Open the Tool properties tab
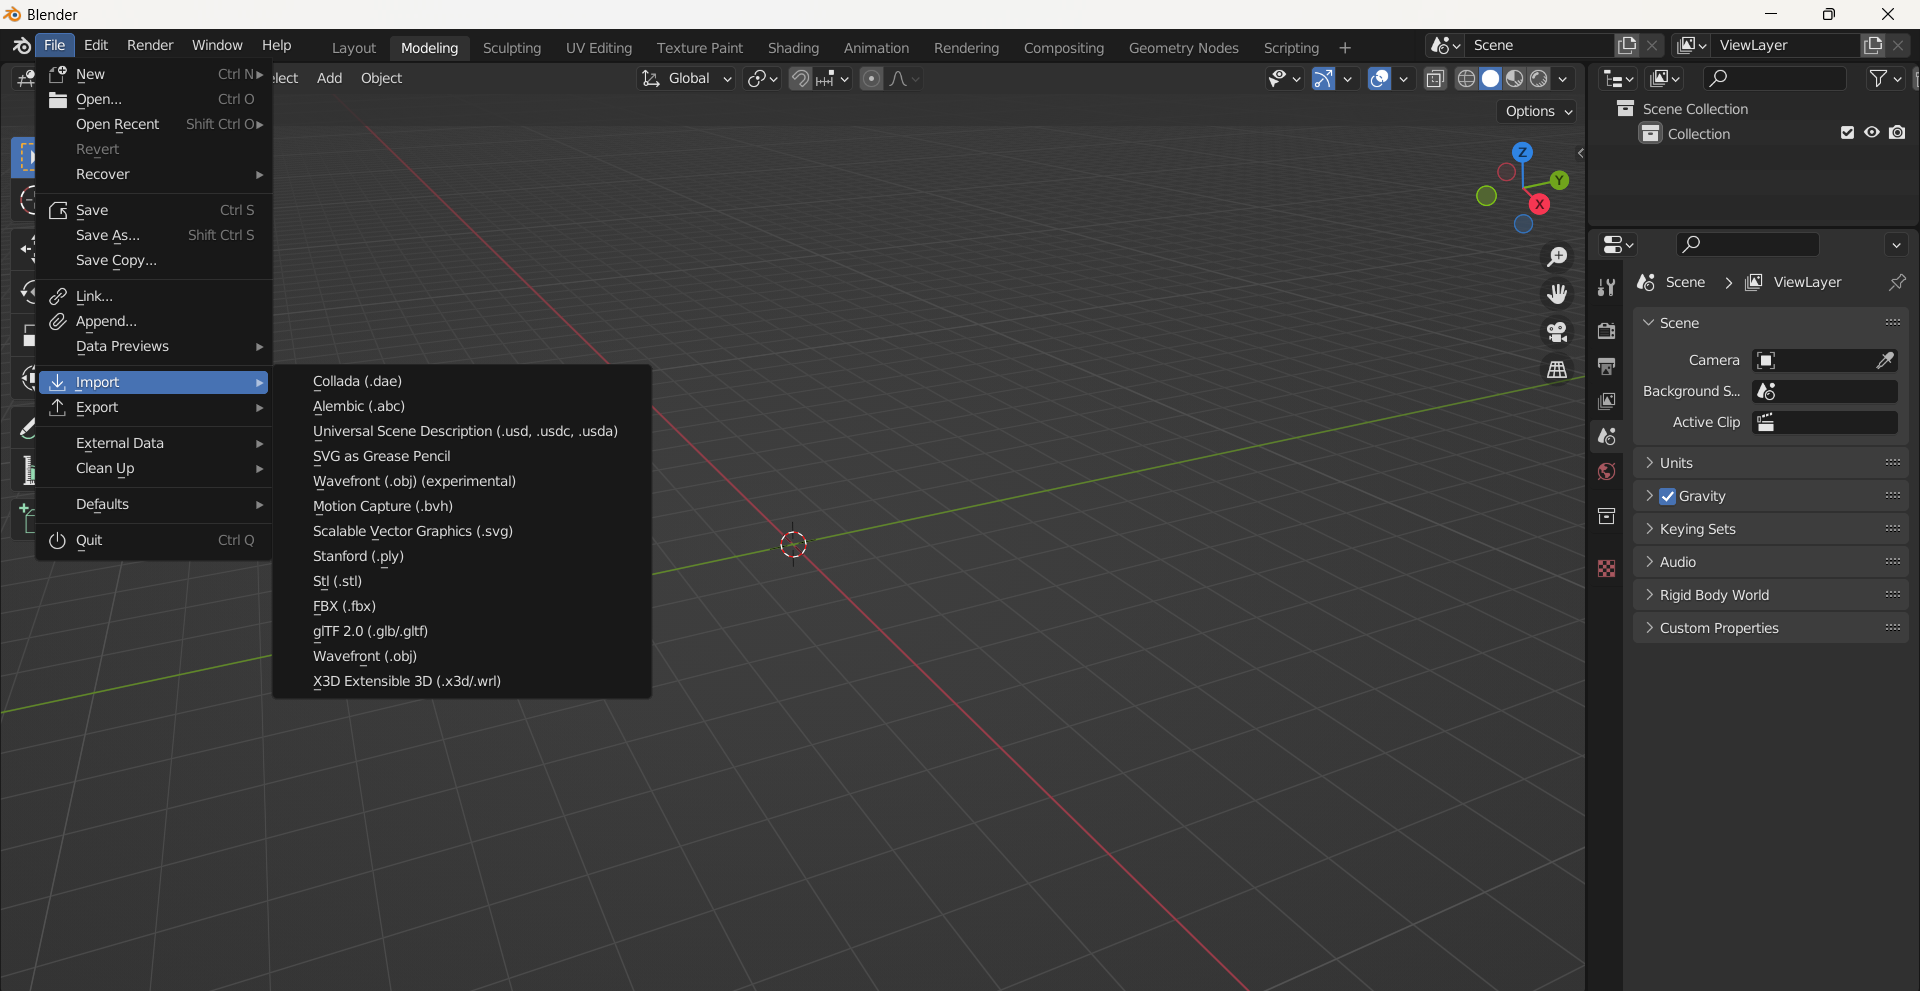The image size is (1920, 991). 1606,288
